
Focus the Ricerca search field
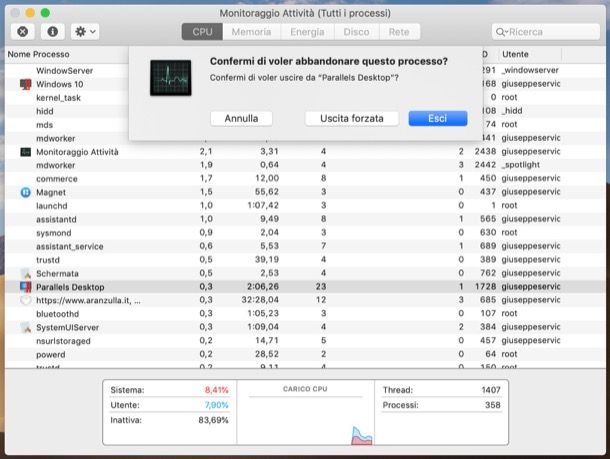click(545, 32)
